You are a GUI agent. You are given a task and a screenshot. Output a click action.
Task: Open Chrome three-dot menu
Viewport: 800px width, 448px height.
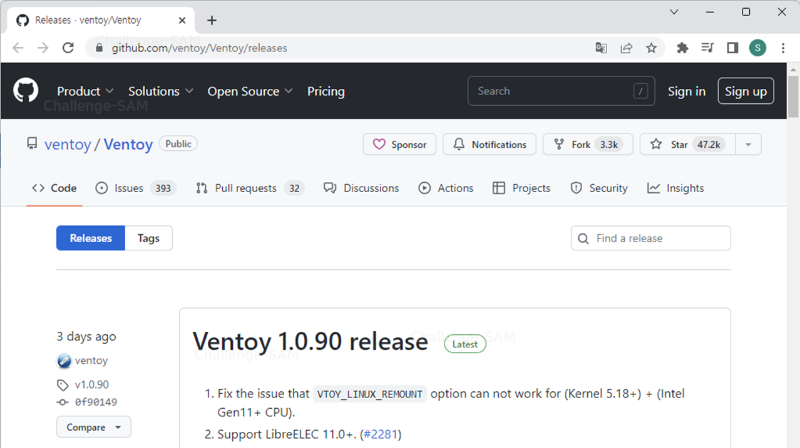tap(783, 48)
